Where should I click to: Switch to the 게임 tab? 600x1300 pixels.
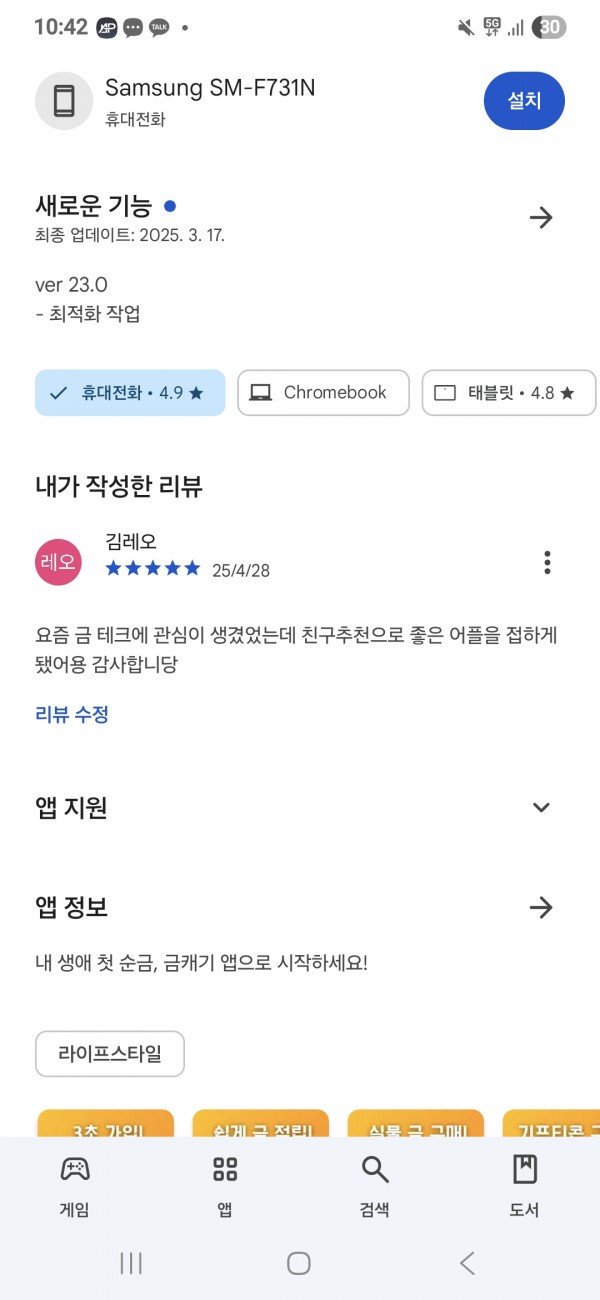tap(75, 1187)
